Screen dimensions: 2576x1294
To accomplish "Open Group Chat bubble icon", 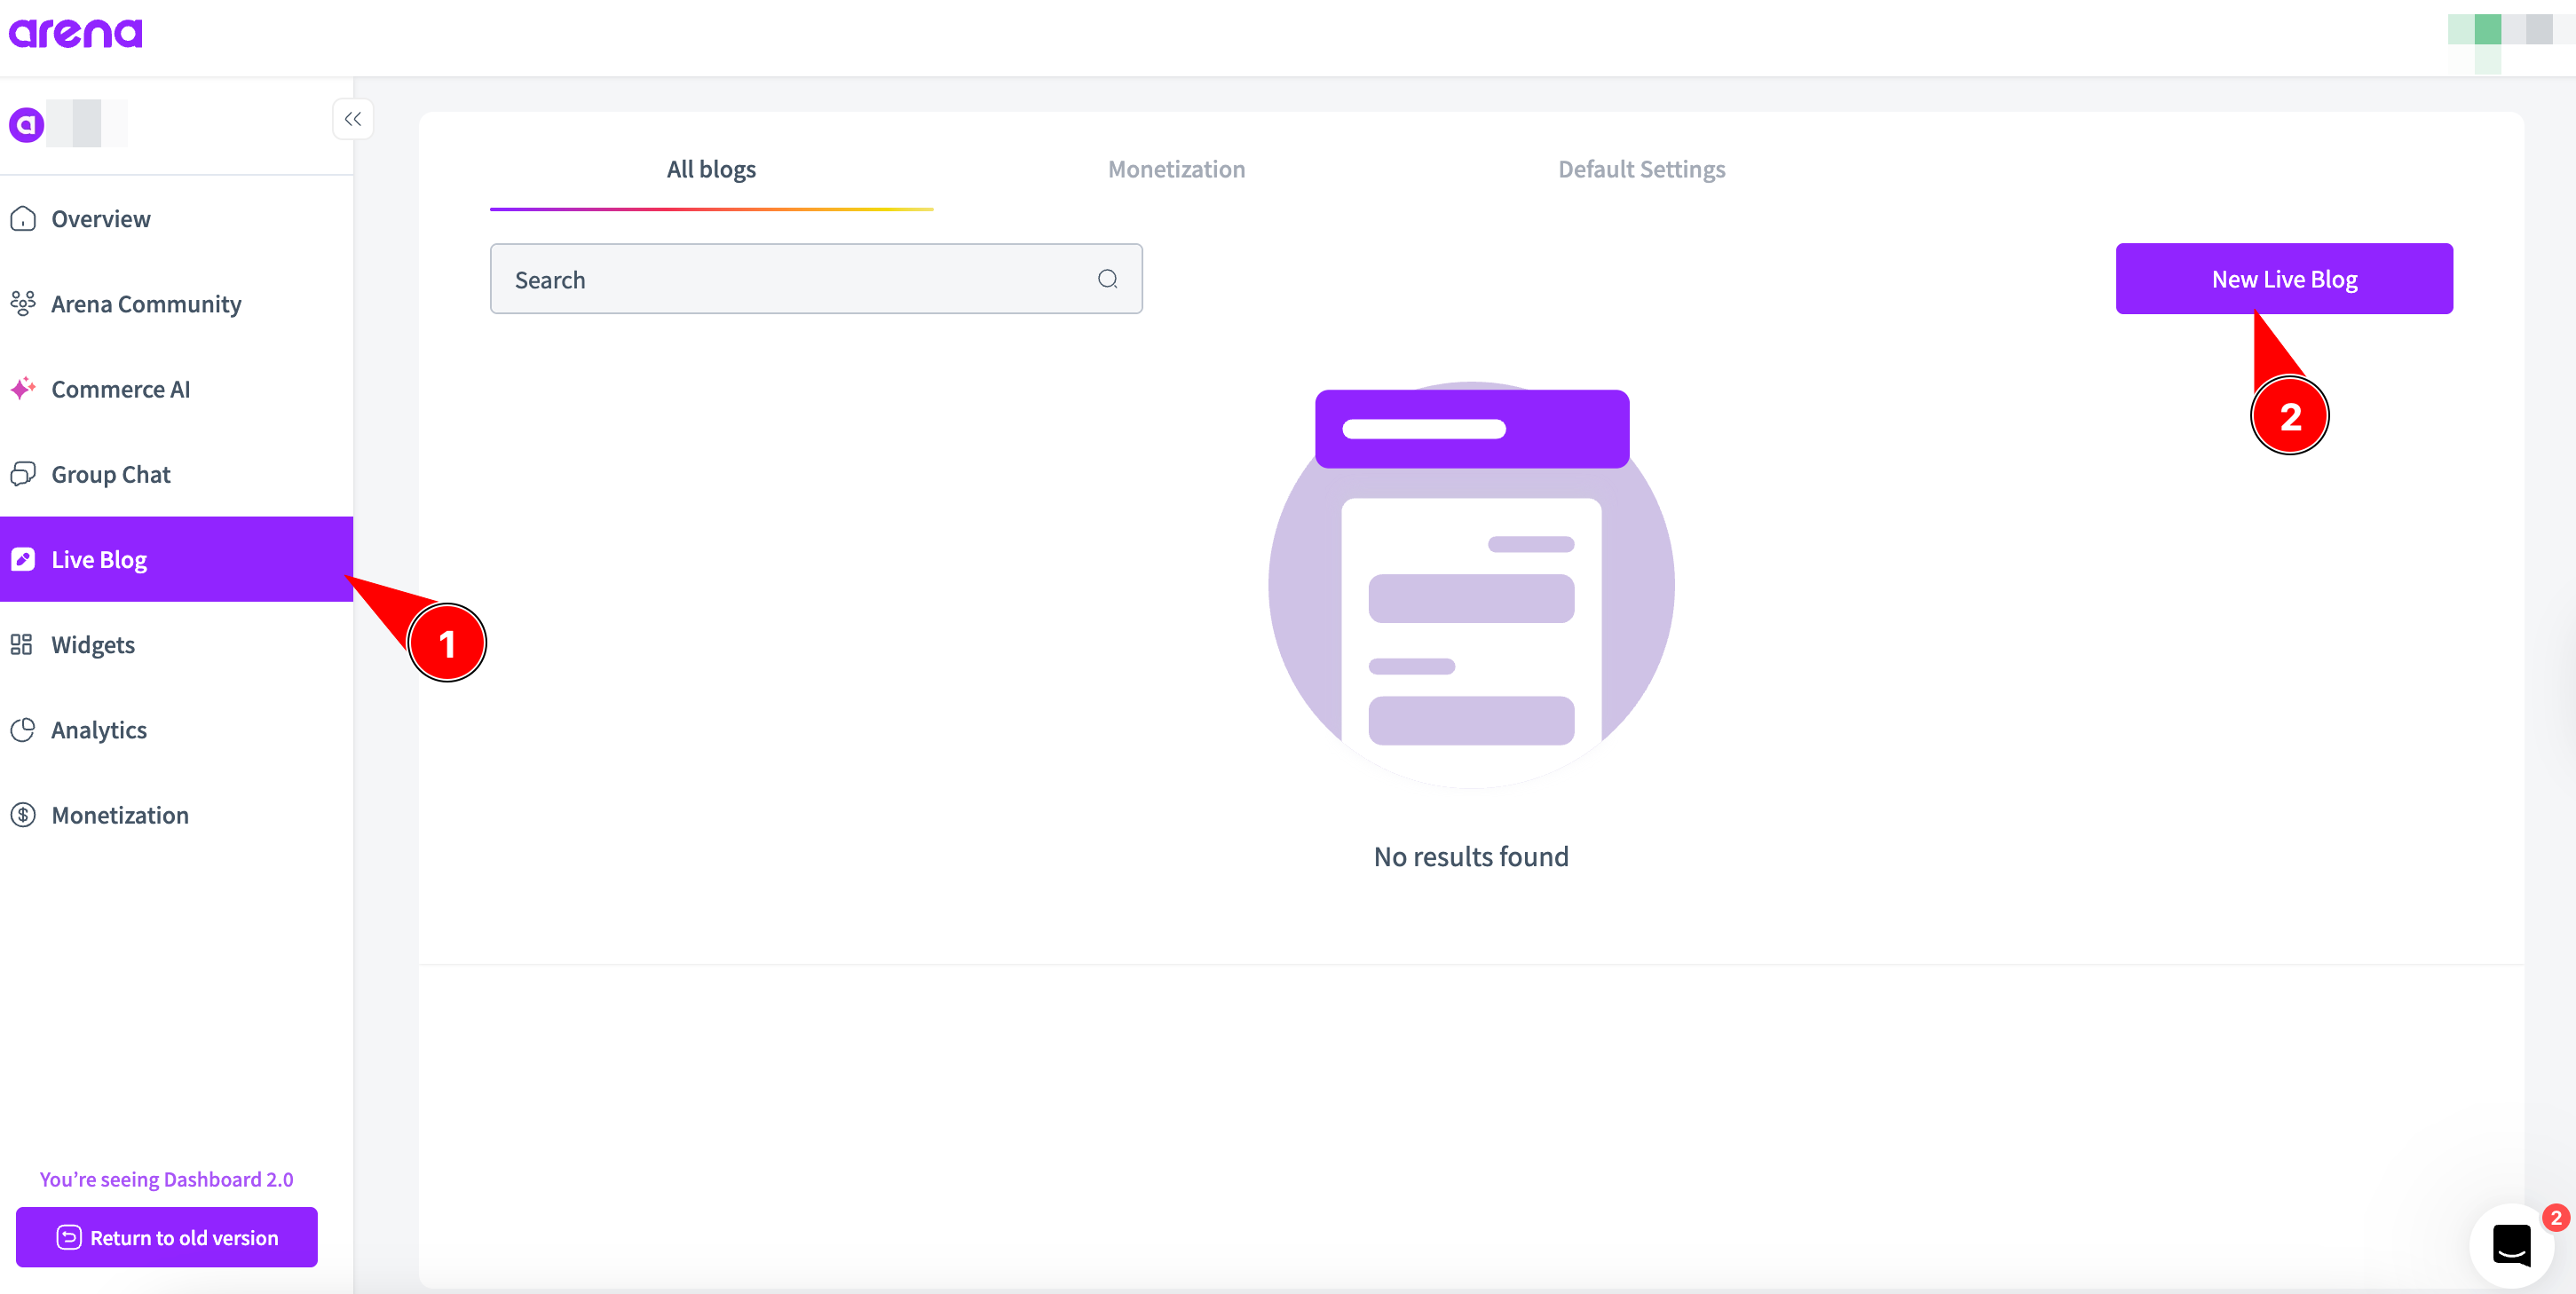I will click(x=23, y=474).
